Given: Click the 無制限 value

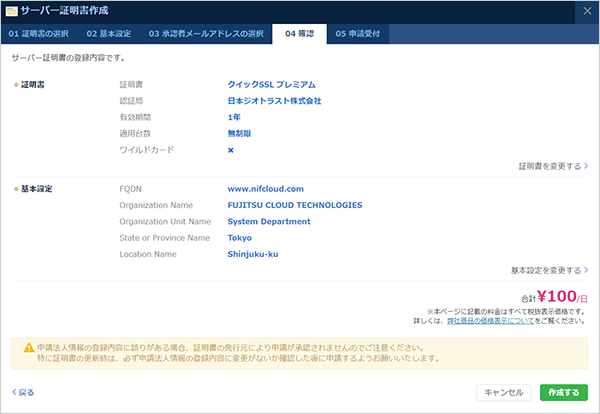Looking at the screenshot, I should coord(239,134).
